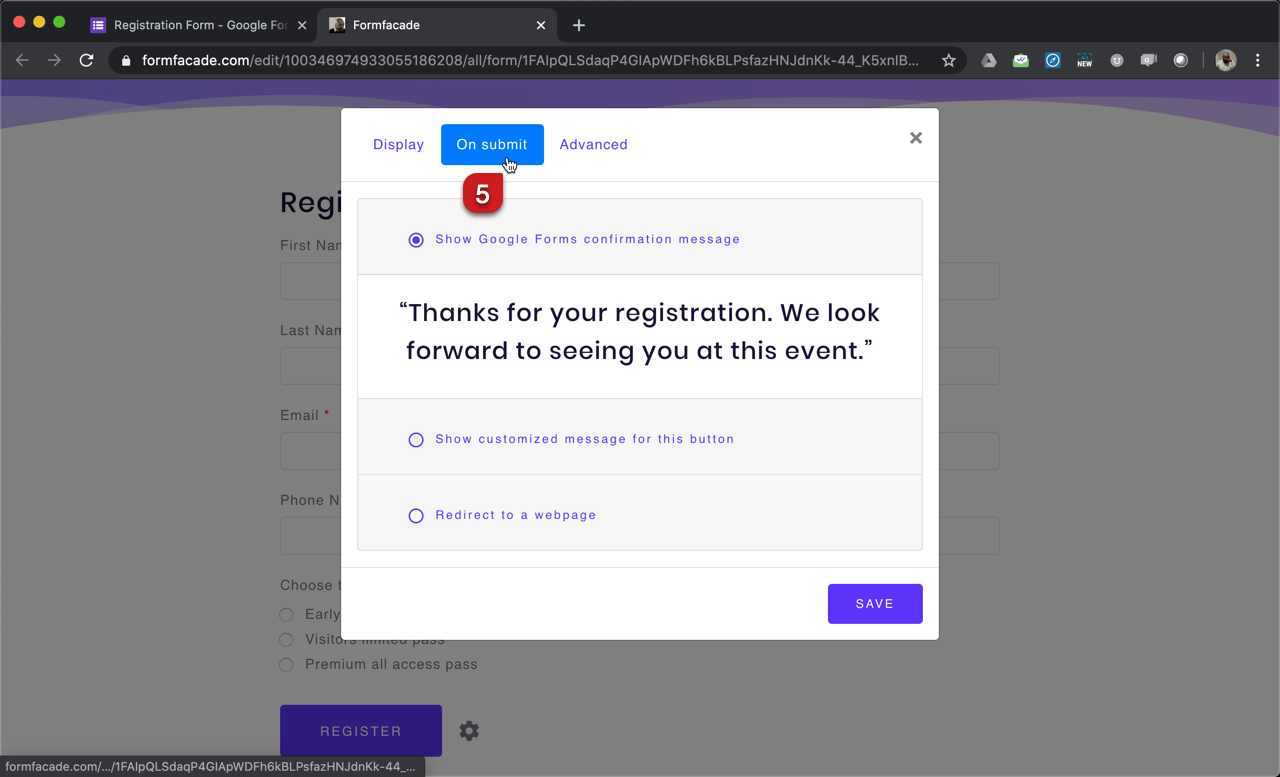This screenshot has width=1280, height=777.
Task: Select Redirect to a webpage option
Action: (416, 516)
